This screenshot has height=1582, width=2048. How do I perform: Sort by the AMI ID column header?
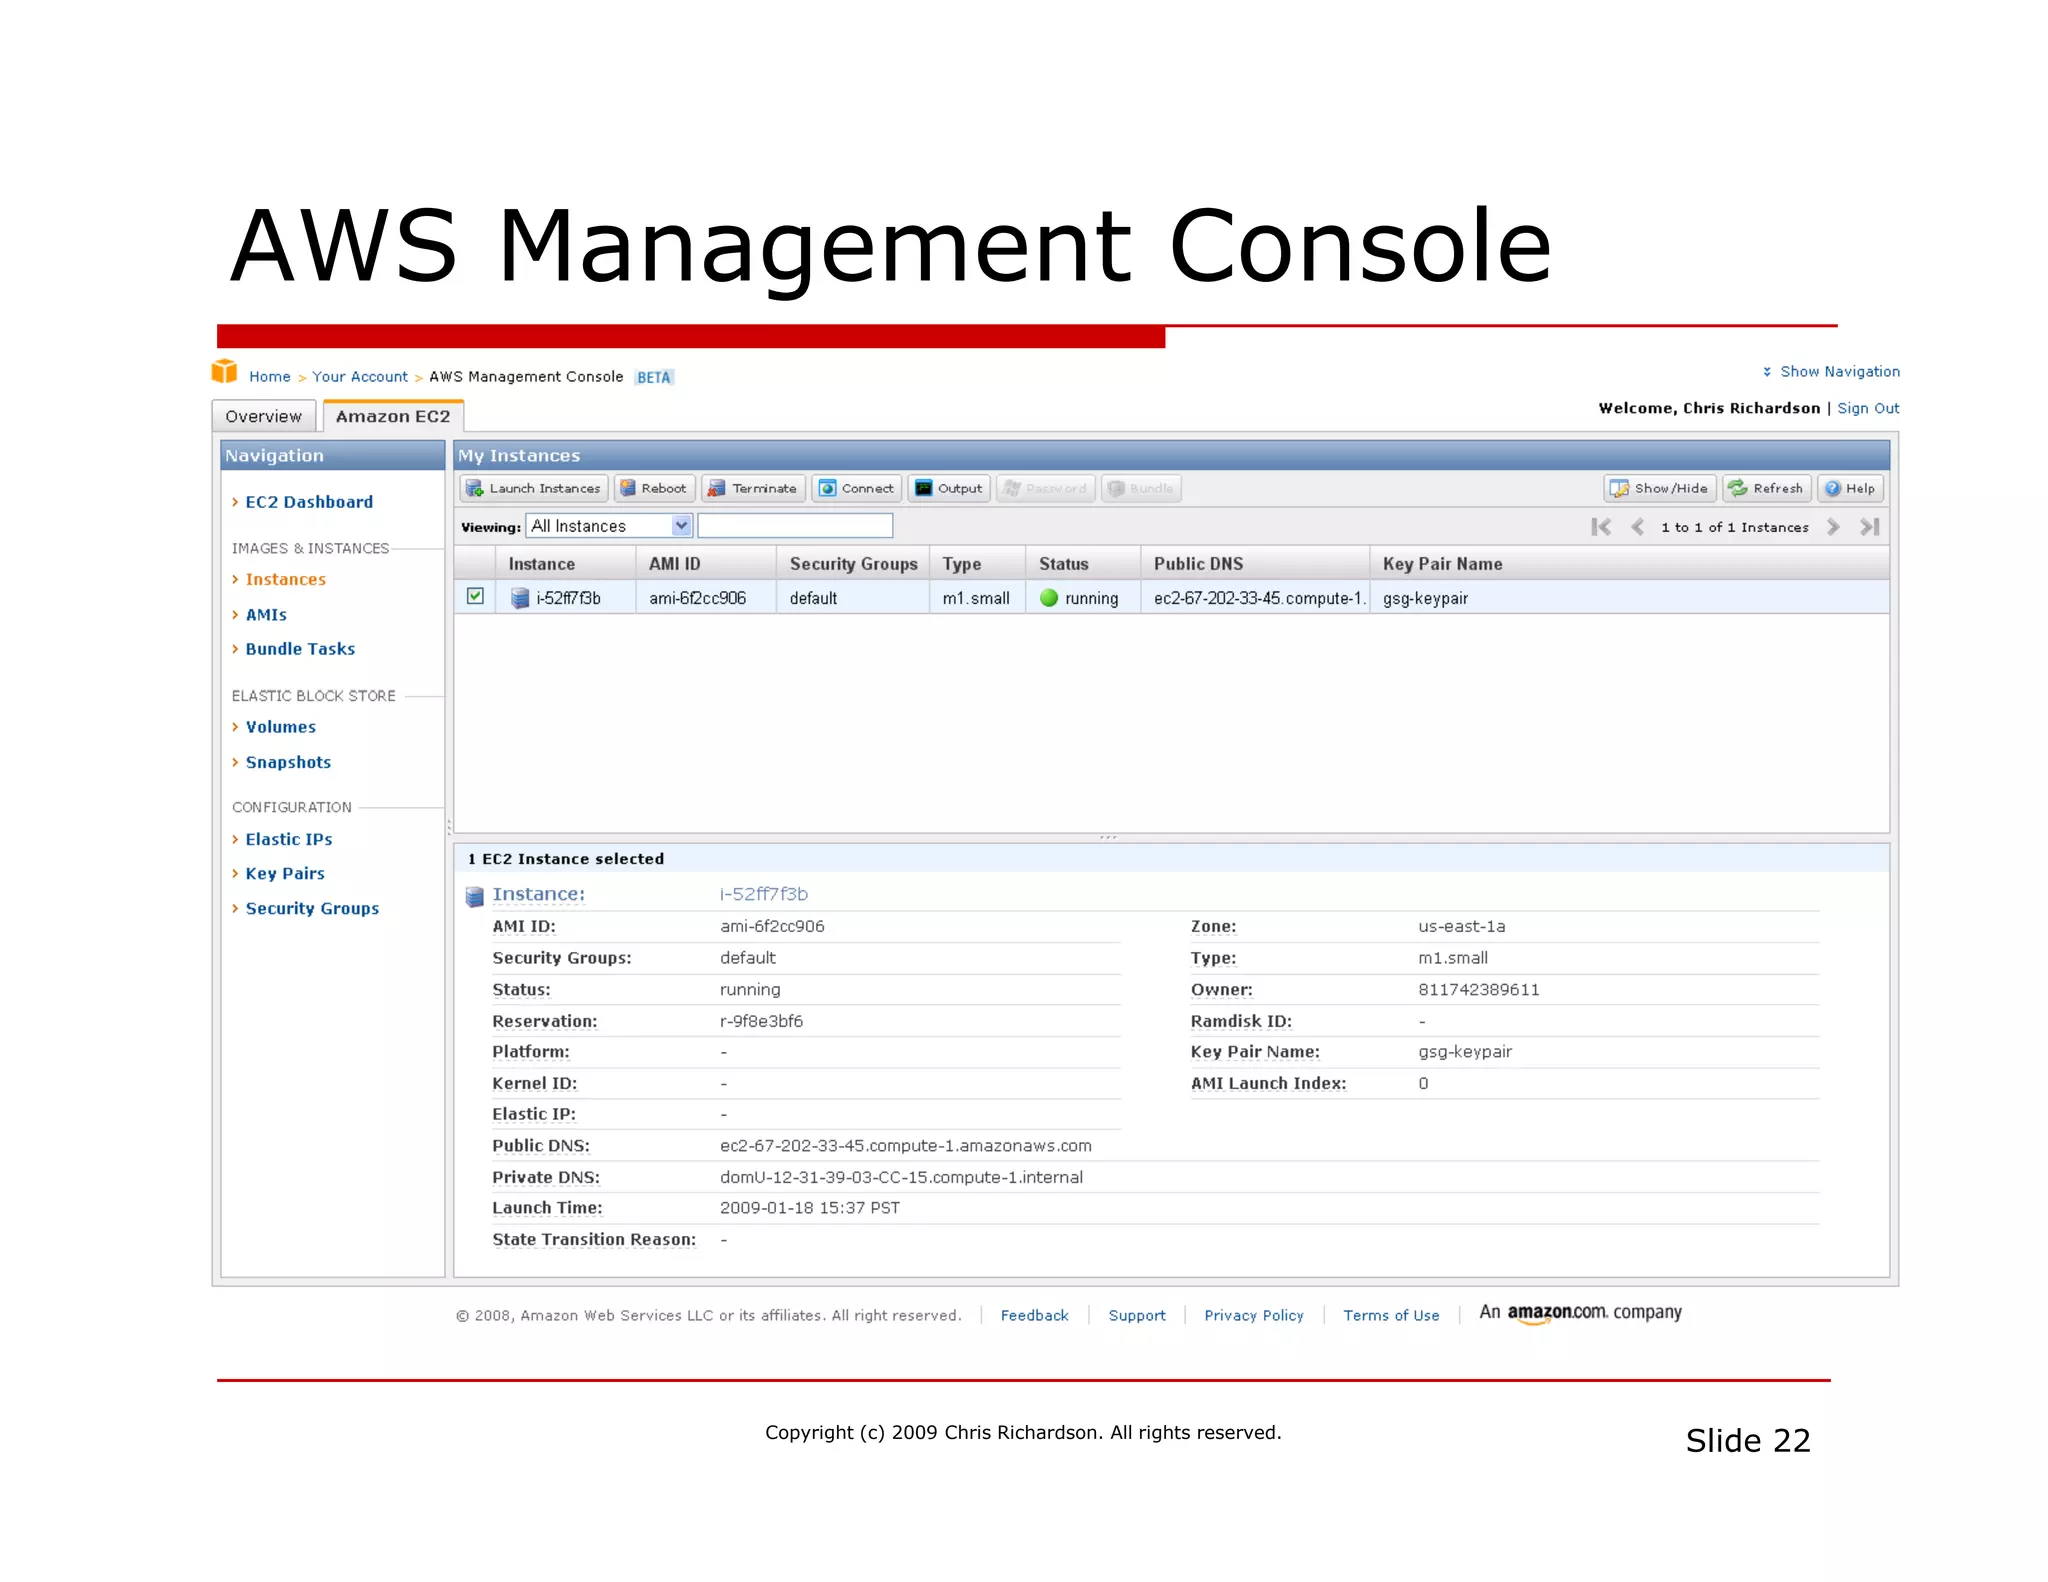[706, 564]
